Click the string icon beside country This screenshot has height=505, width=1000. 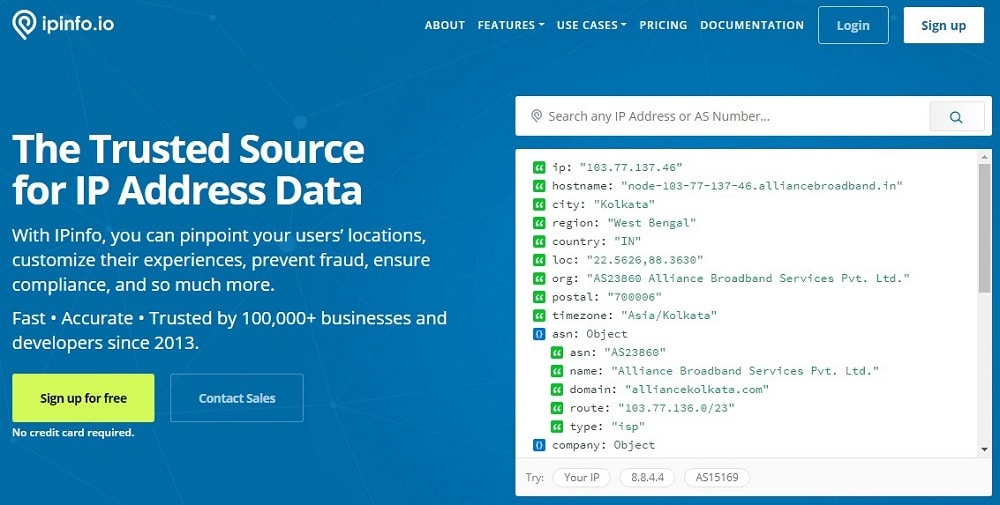pos(540,242)
